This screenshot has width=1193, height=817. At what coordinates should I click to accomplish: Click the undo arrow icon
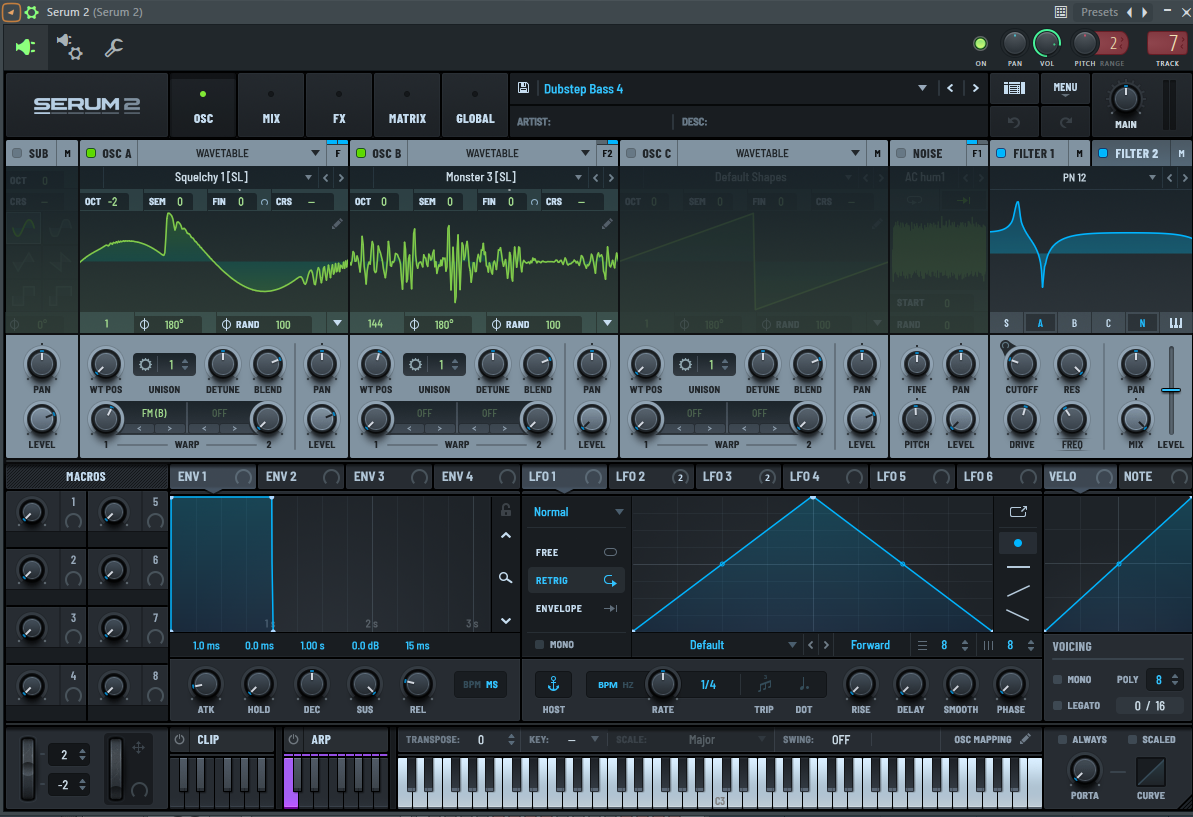coord(1014,122)
